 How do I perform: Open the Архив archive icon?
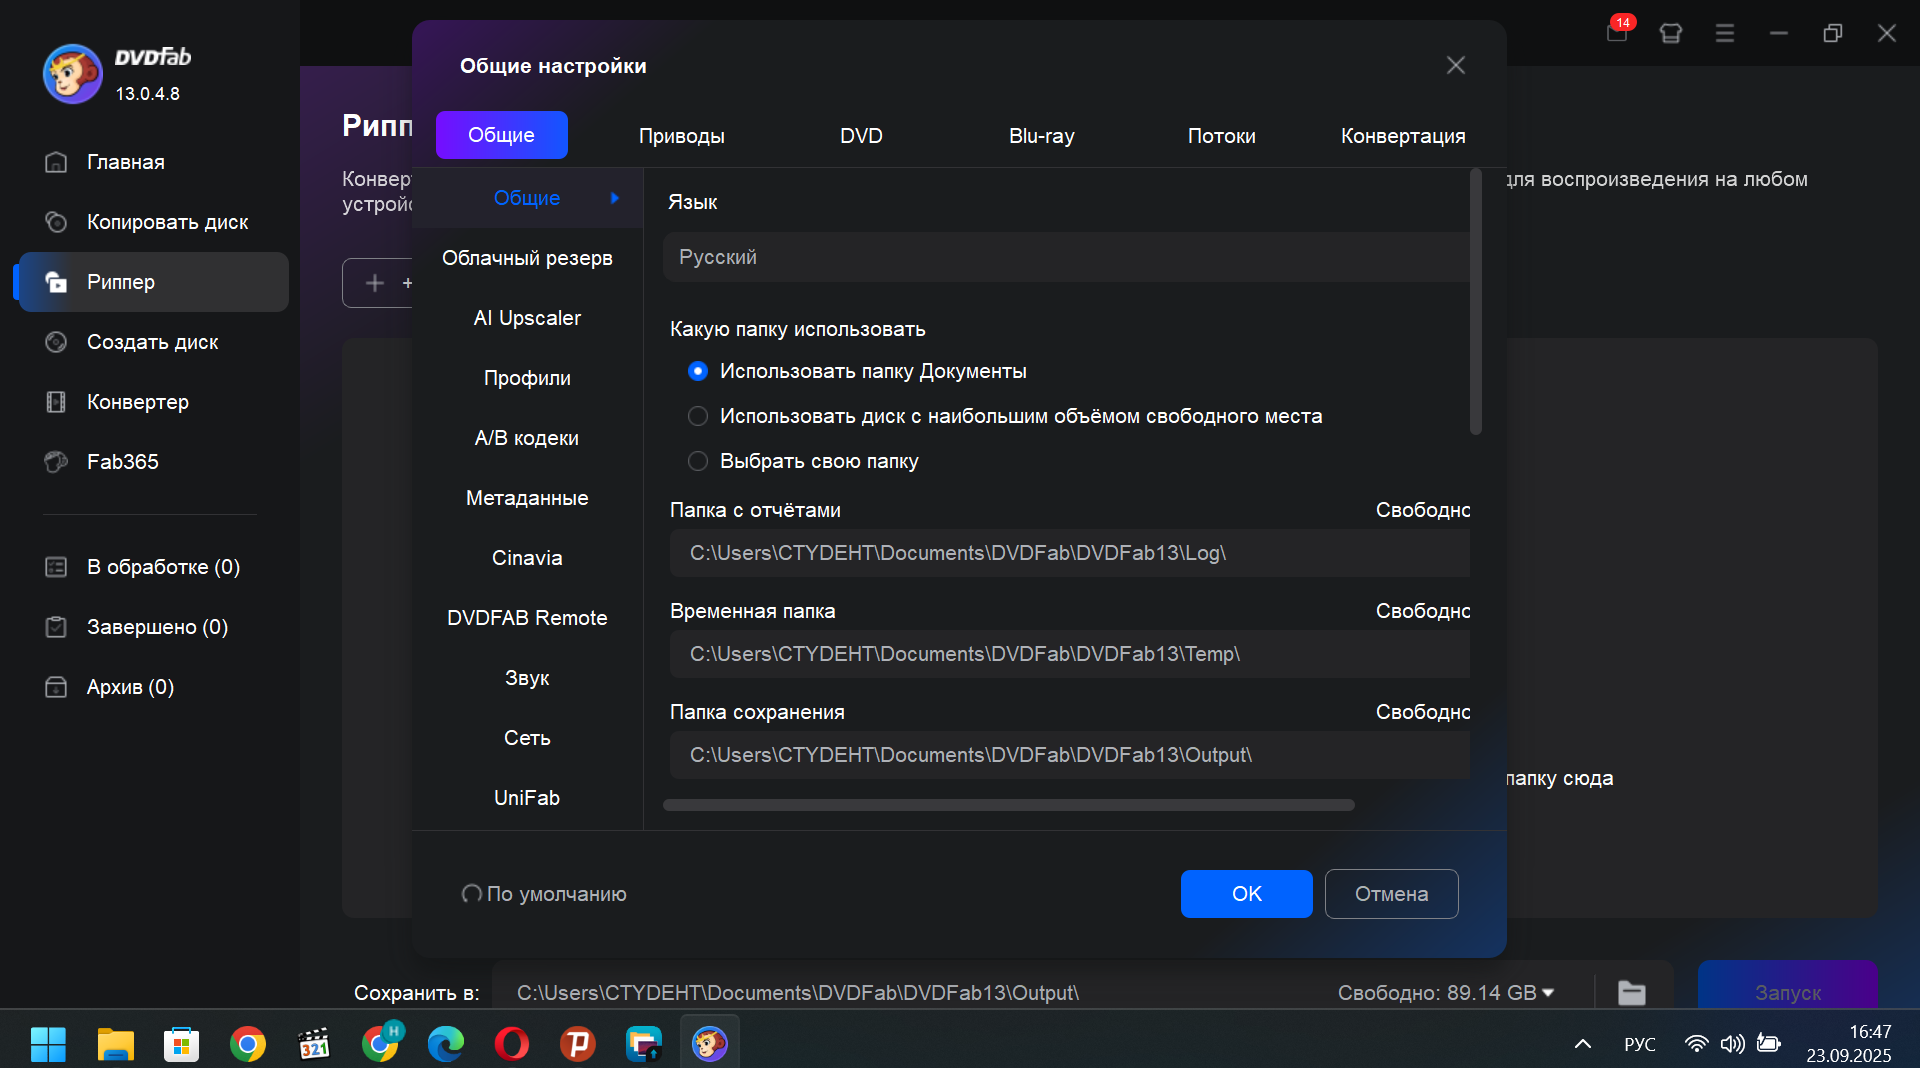click(56, 687)
